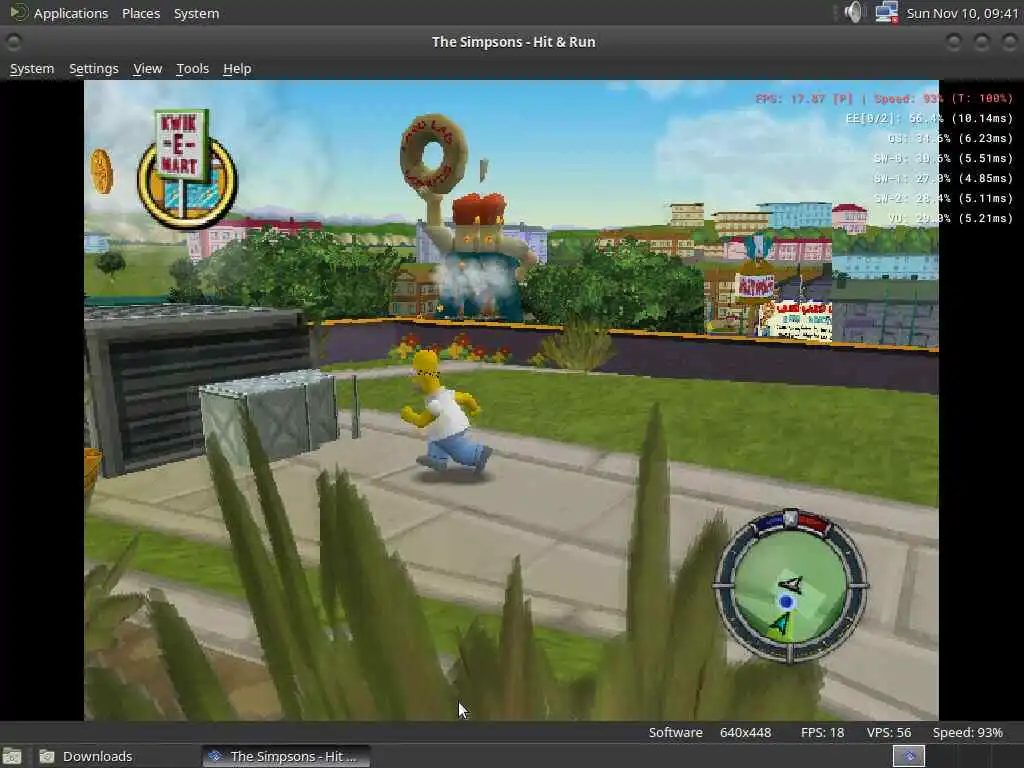Click the Speed: 93% status entry

967,733
